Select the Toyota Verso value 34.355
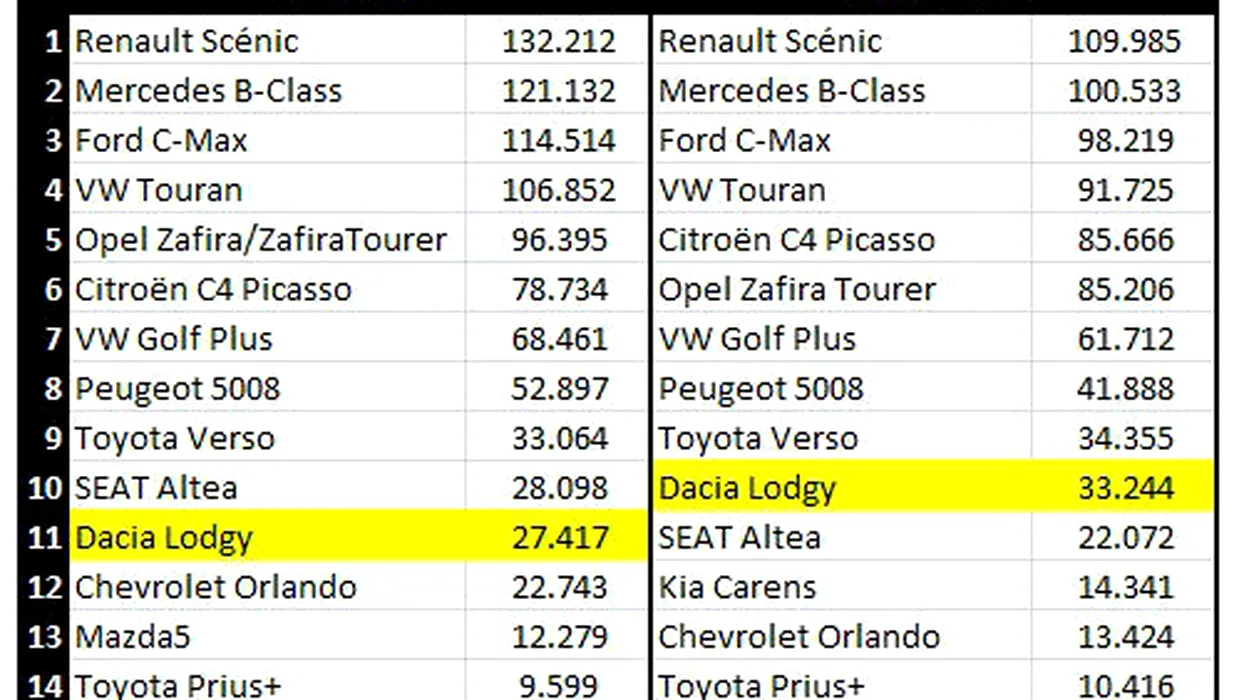This screenshot has width=1239, height=700. click(1123, 438)
